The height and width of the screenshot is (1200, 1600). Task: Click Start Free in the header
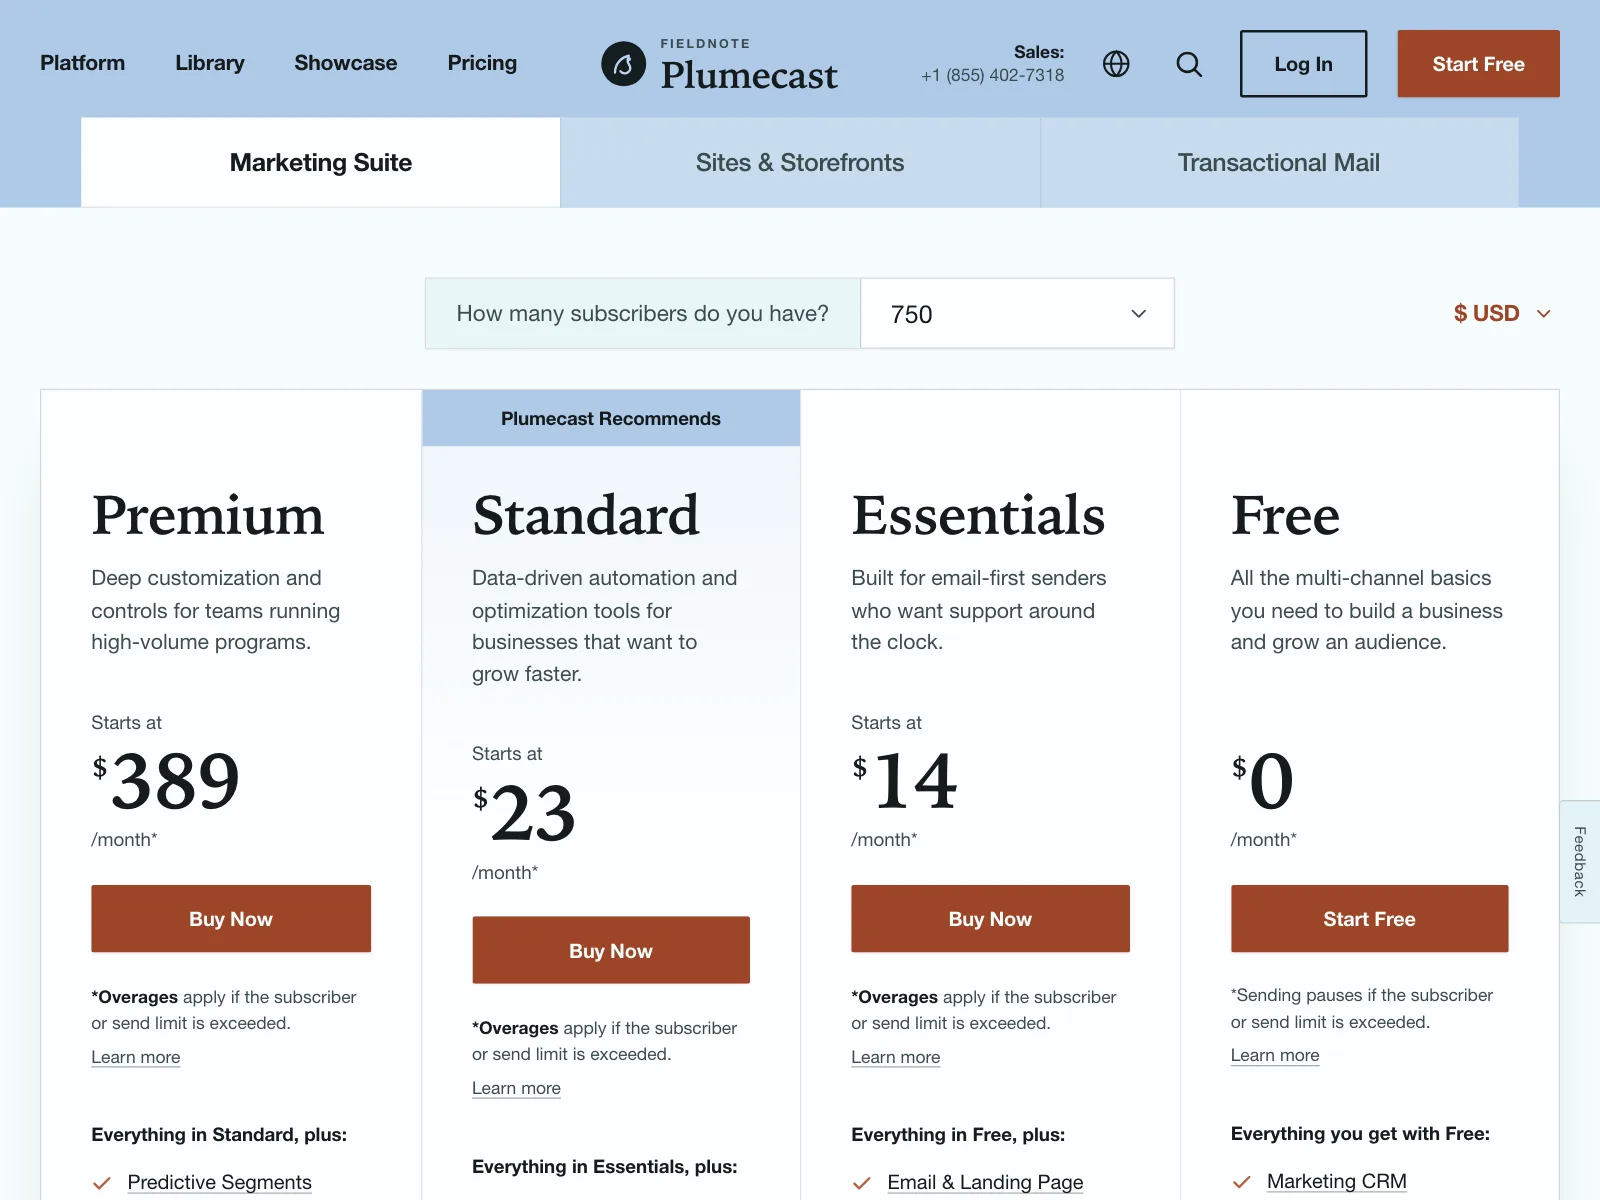coord(1478,64)
